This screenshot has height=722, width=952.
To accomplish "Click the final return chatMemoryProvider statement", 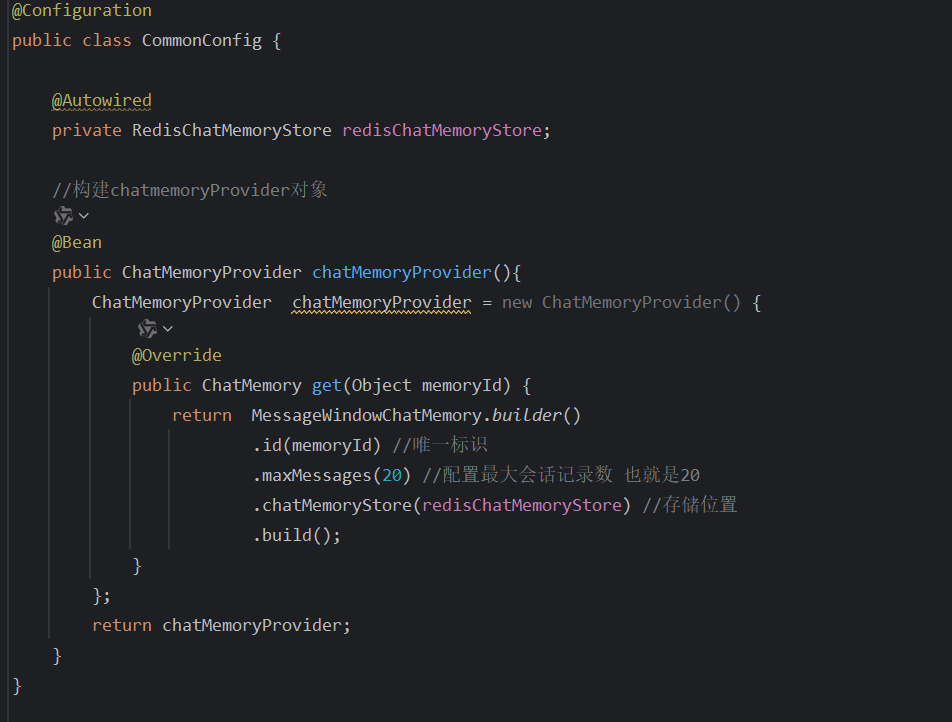I will pyautogui.click(x=219, y=624).
